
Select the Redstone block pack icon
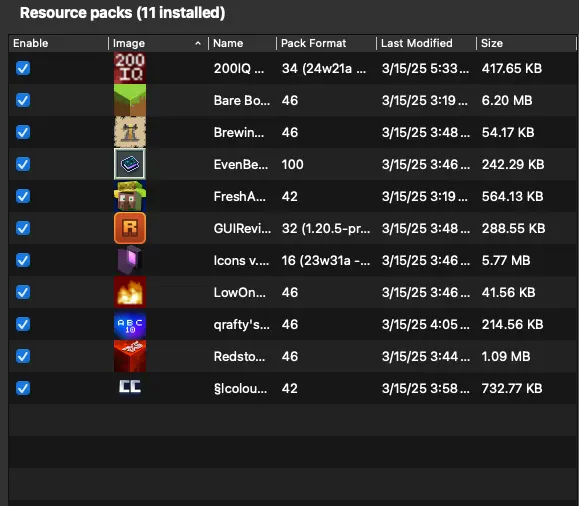(130, 356)
